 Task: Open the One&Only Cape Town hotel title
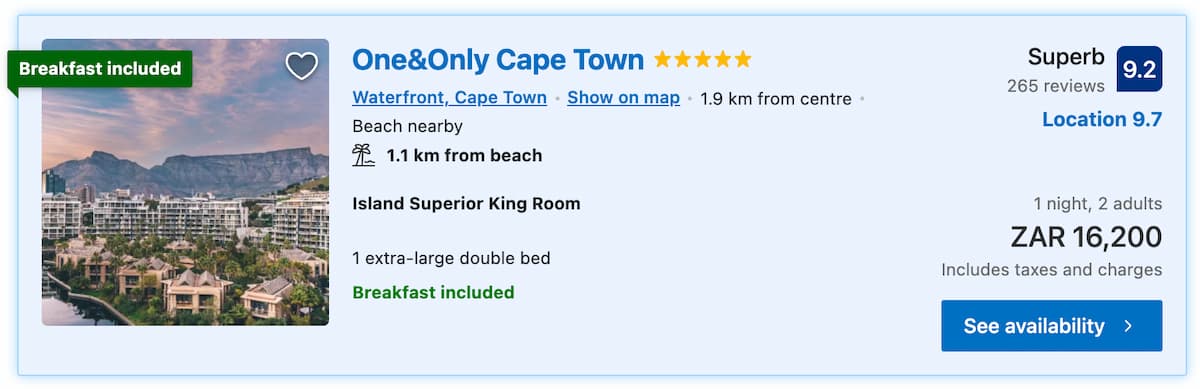(x=498, y=60)
